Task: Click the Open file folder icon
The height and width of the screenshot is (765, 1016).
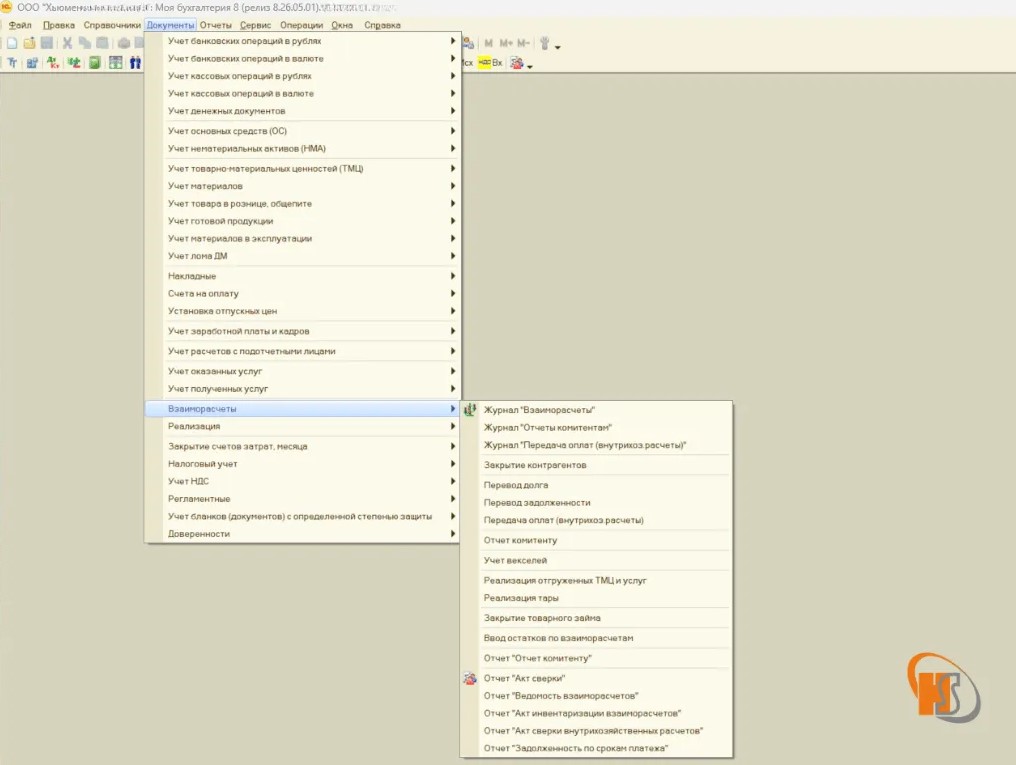Action: [29, 43]
